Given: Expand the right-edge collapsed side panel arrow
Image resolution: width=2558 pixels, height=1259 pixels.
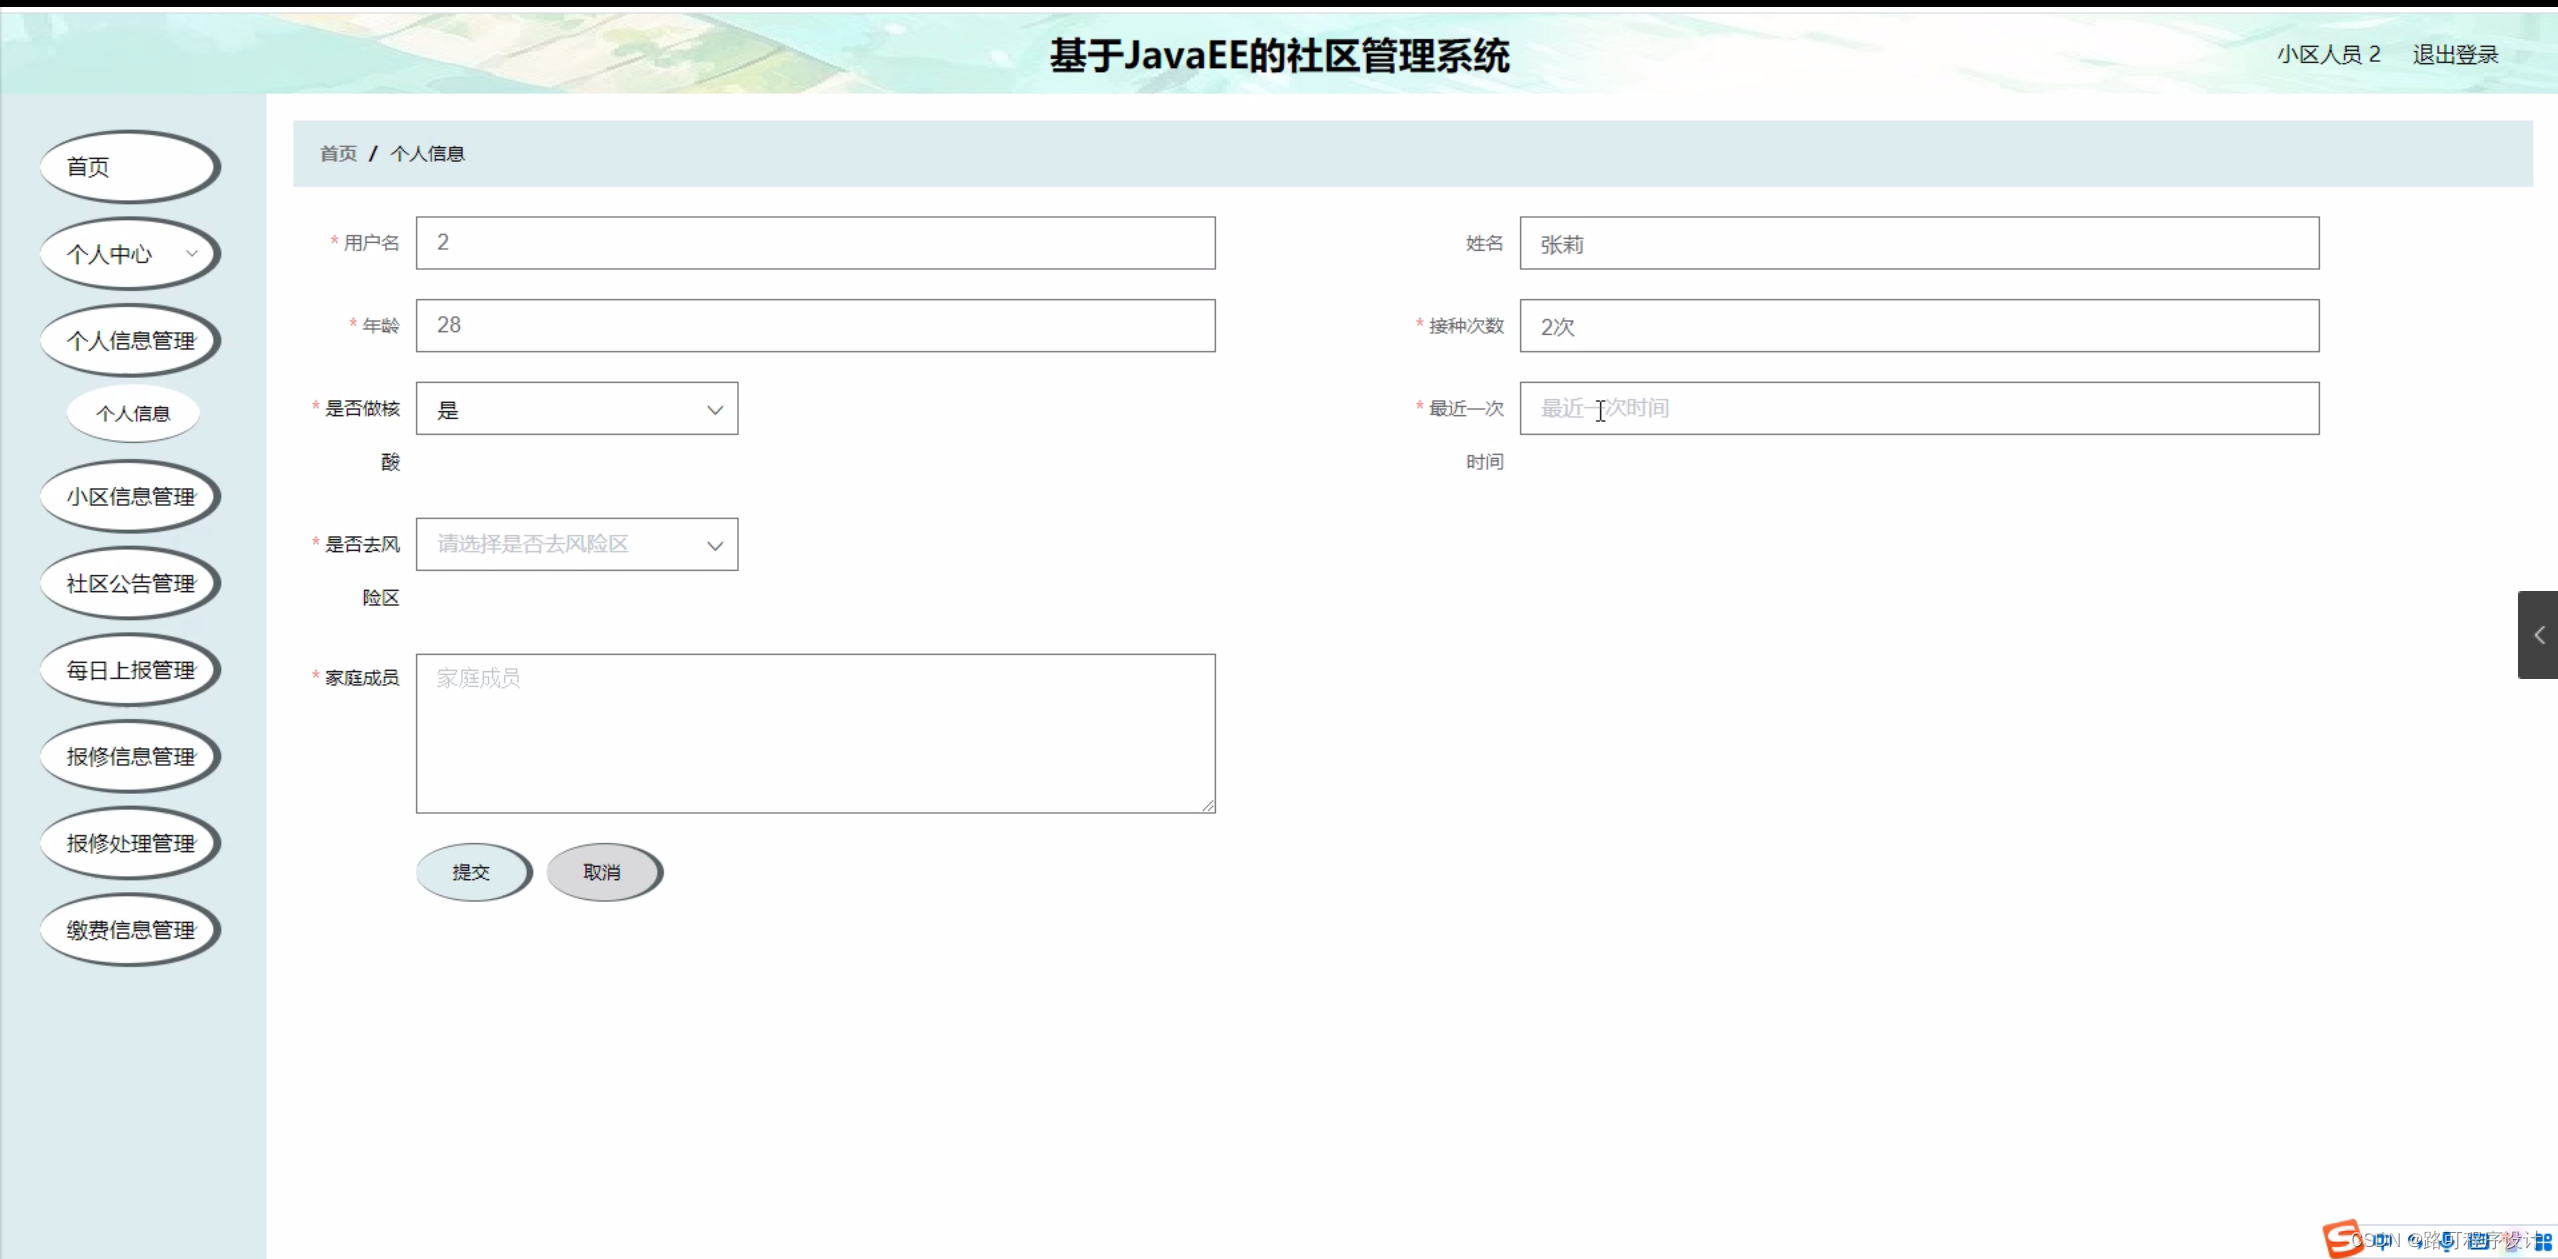Looking at the screenshot, I should [2538, 635].
